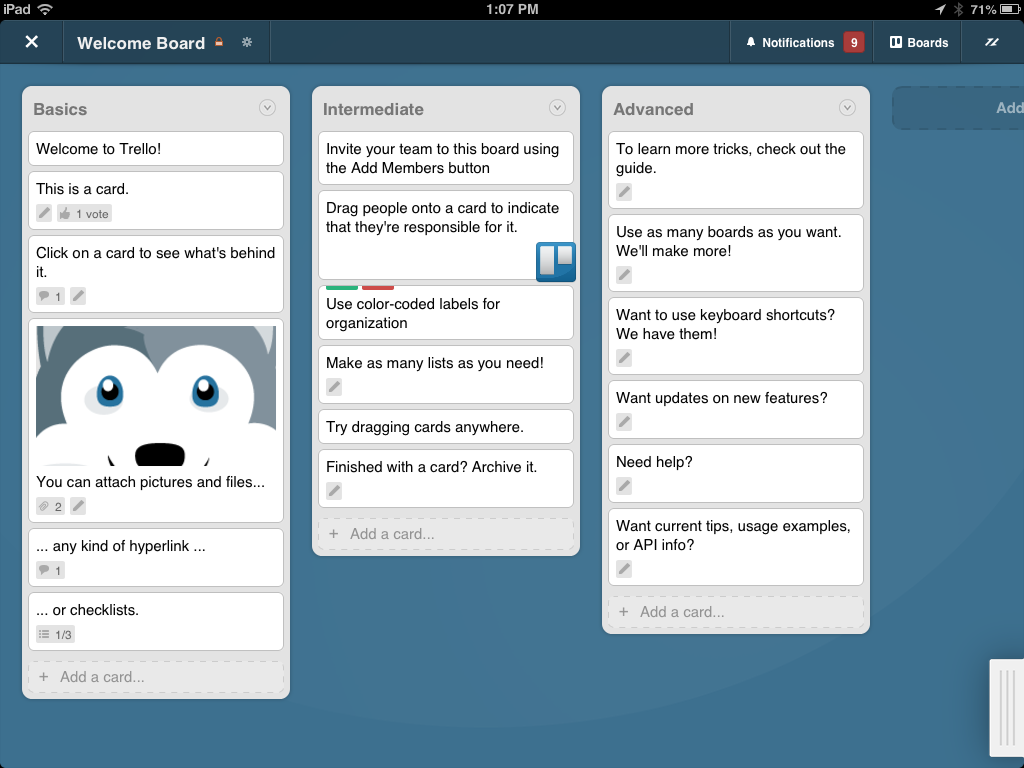This screenshot has width=1024, height=768.
Task: Tap pencil icon on 'Use as many boards' card
Action: coord(624,275)
